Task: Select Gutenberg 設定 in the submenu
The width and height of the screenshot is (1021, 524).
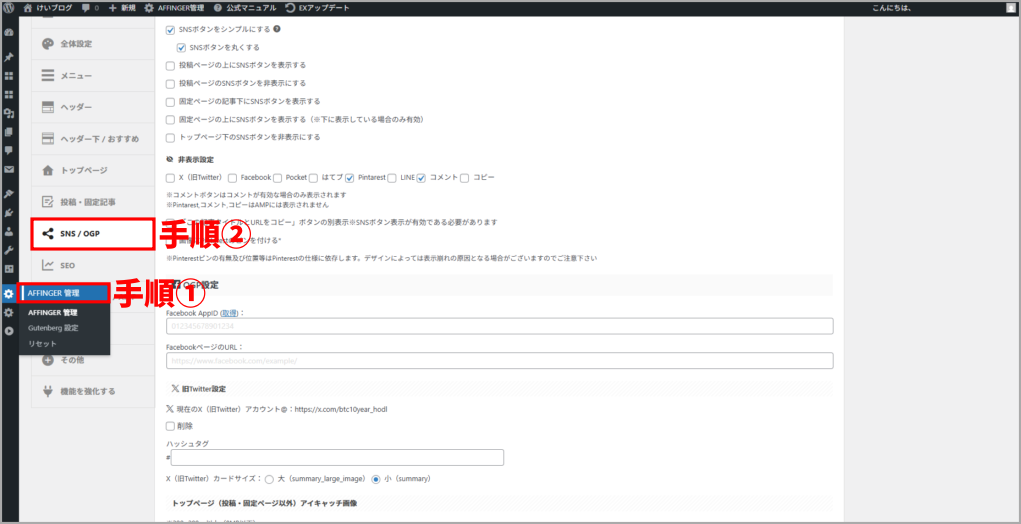Action: (53, 328)
